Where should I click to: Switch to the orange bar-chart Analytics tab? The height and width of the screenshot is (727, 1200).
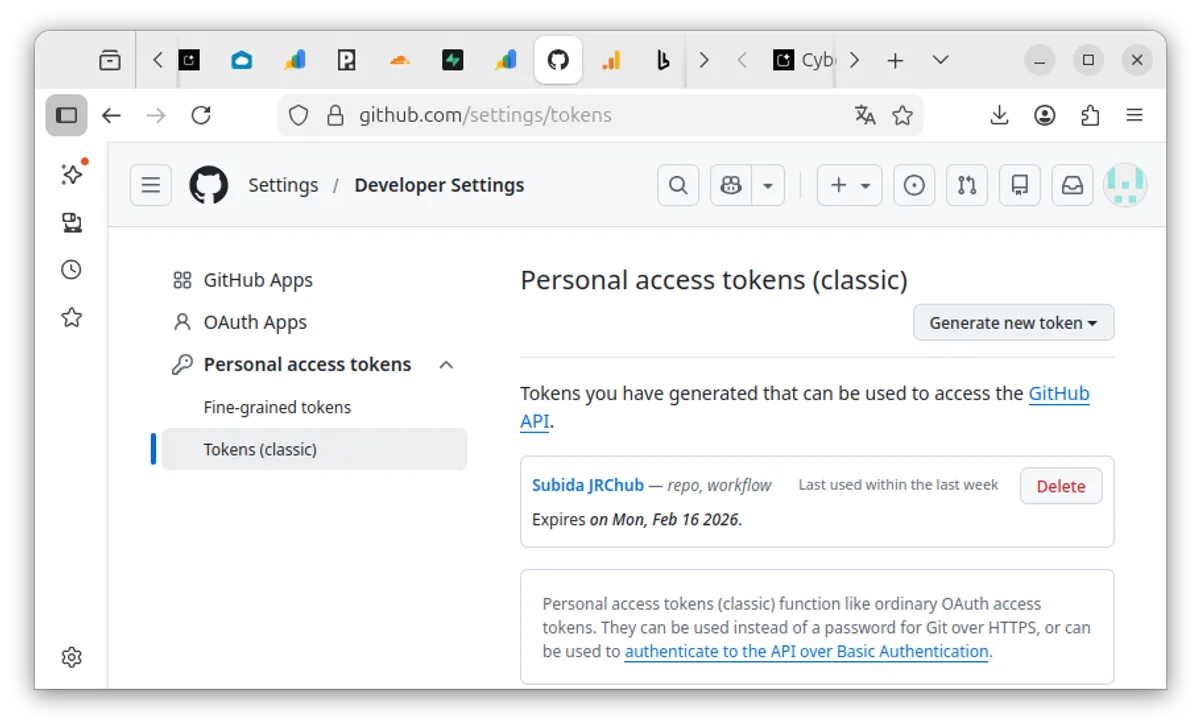coord(611,61)
